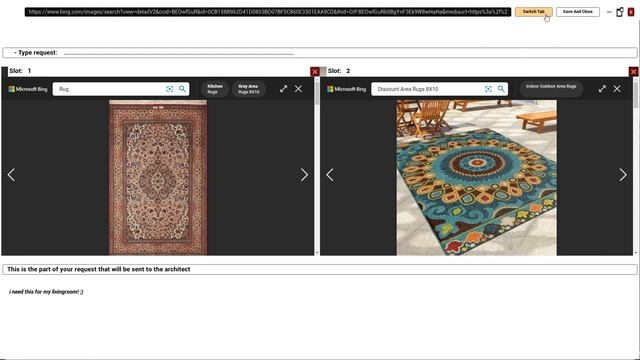Go to next image in Slot 2
The image size is (640, 360).
coord(623,175)
